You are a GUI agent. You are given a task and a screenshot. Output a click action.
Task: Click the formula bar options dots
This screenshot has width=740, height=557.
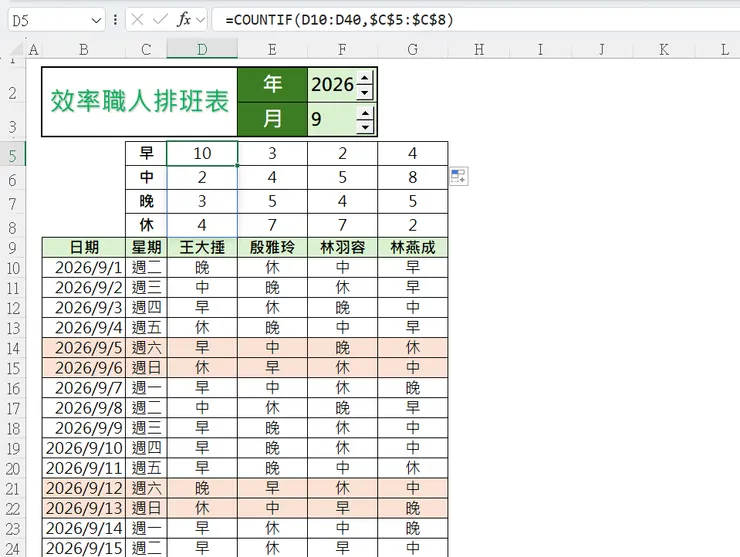[116, 20]
